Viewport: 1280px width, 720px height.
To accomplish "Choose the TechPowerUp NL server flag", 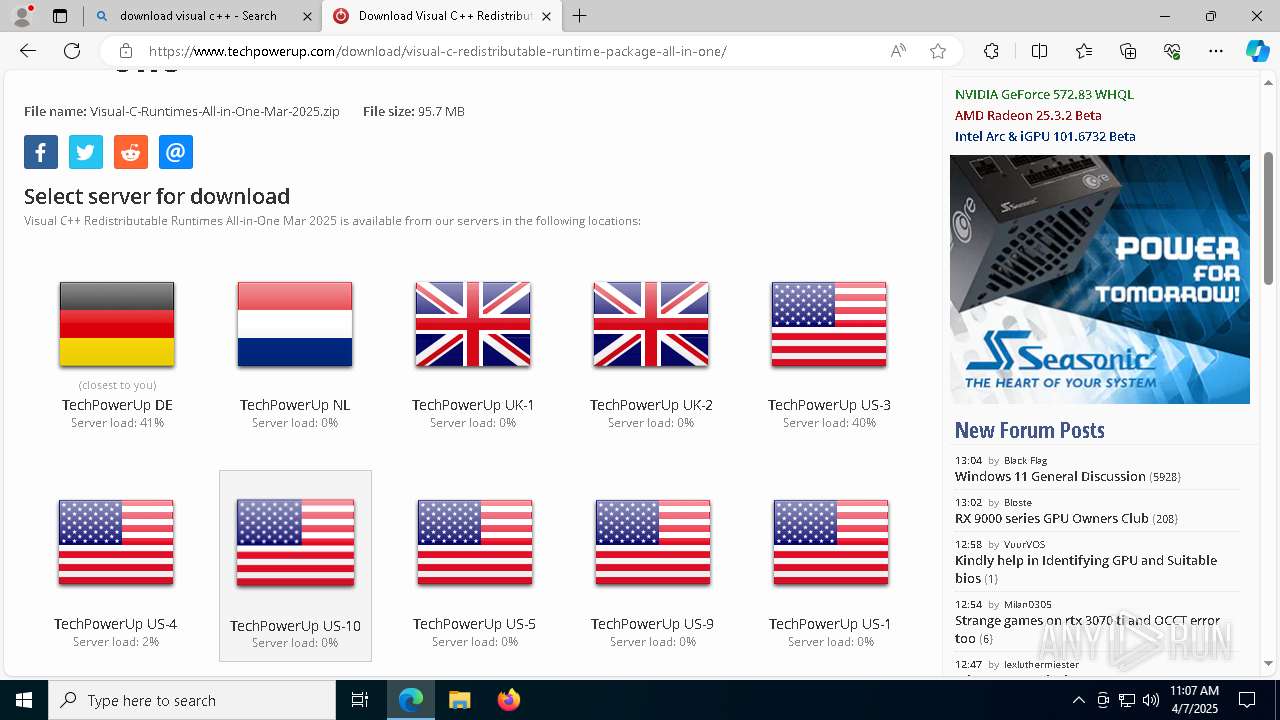I will coord(295,324).
